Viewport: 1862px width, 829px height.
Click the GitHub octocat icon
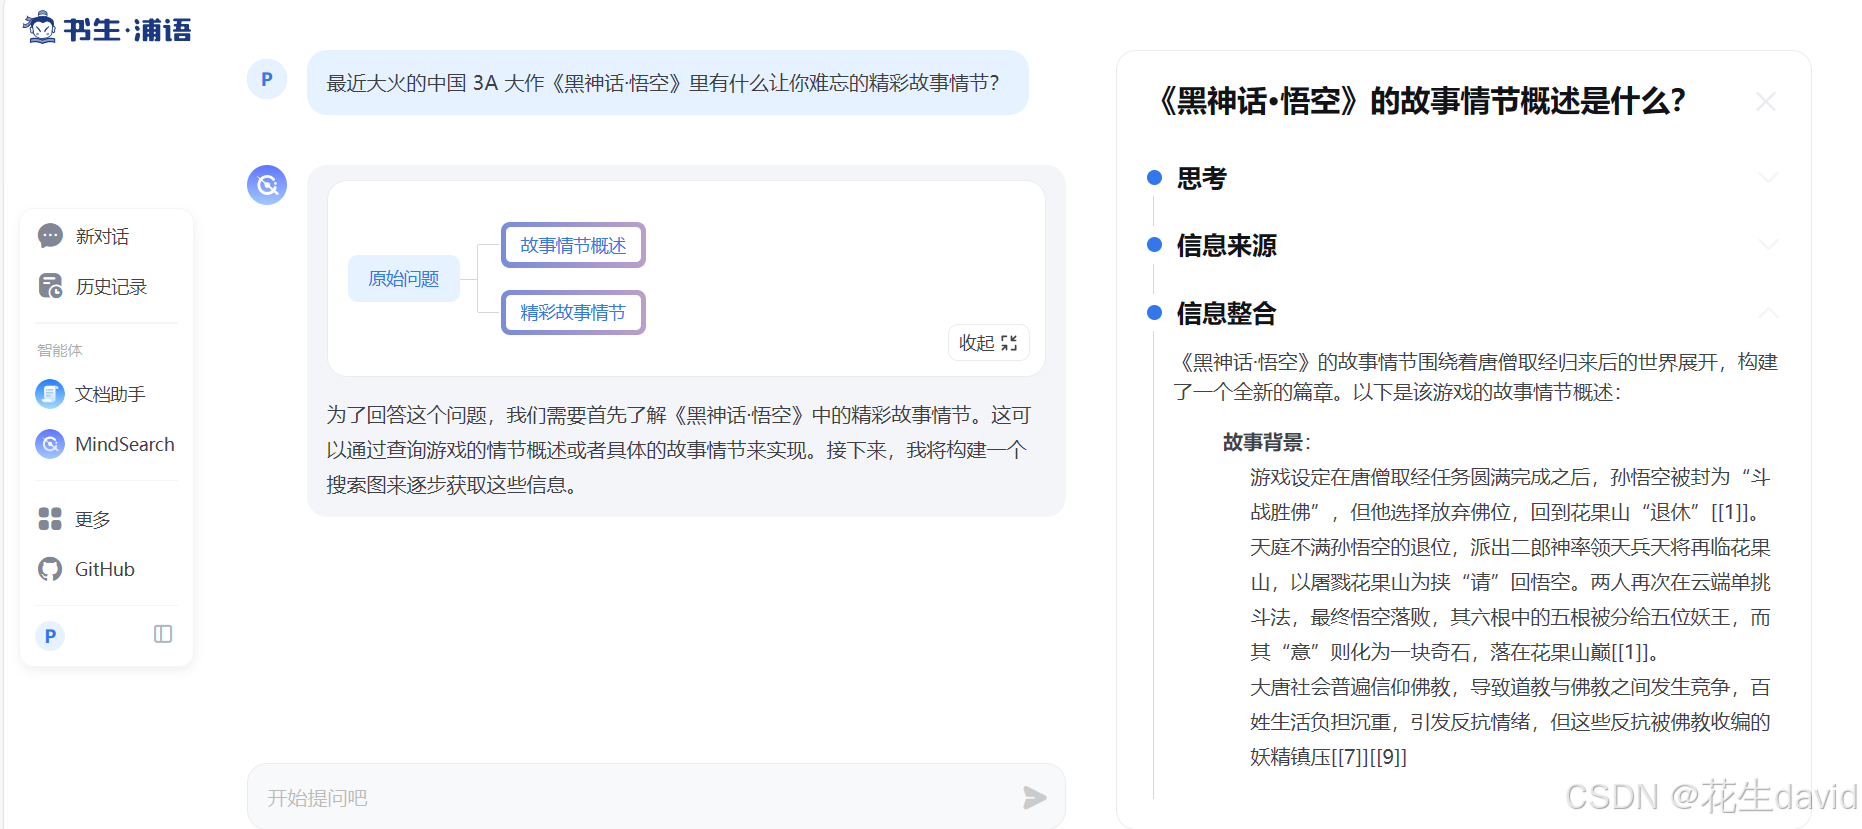coord(50,569)
